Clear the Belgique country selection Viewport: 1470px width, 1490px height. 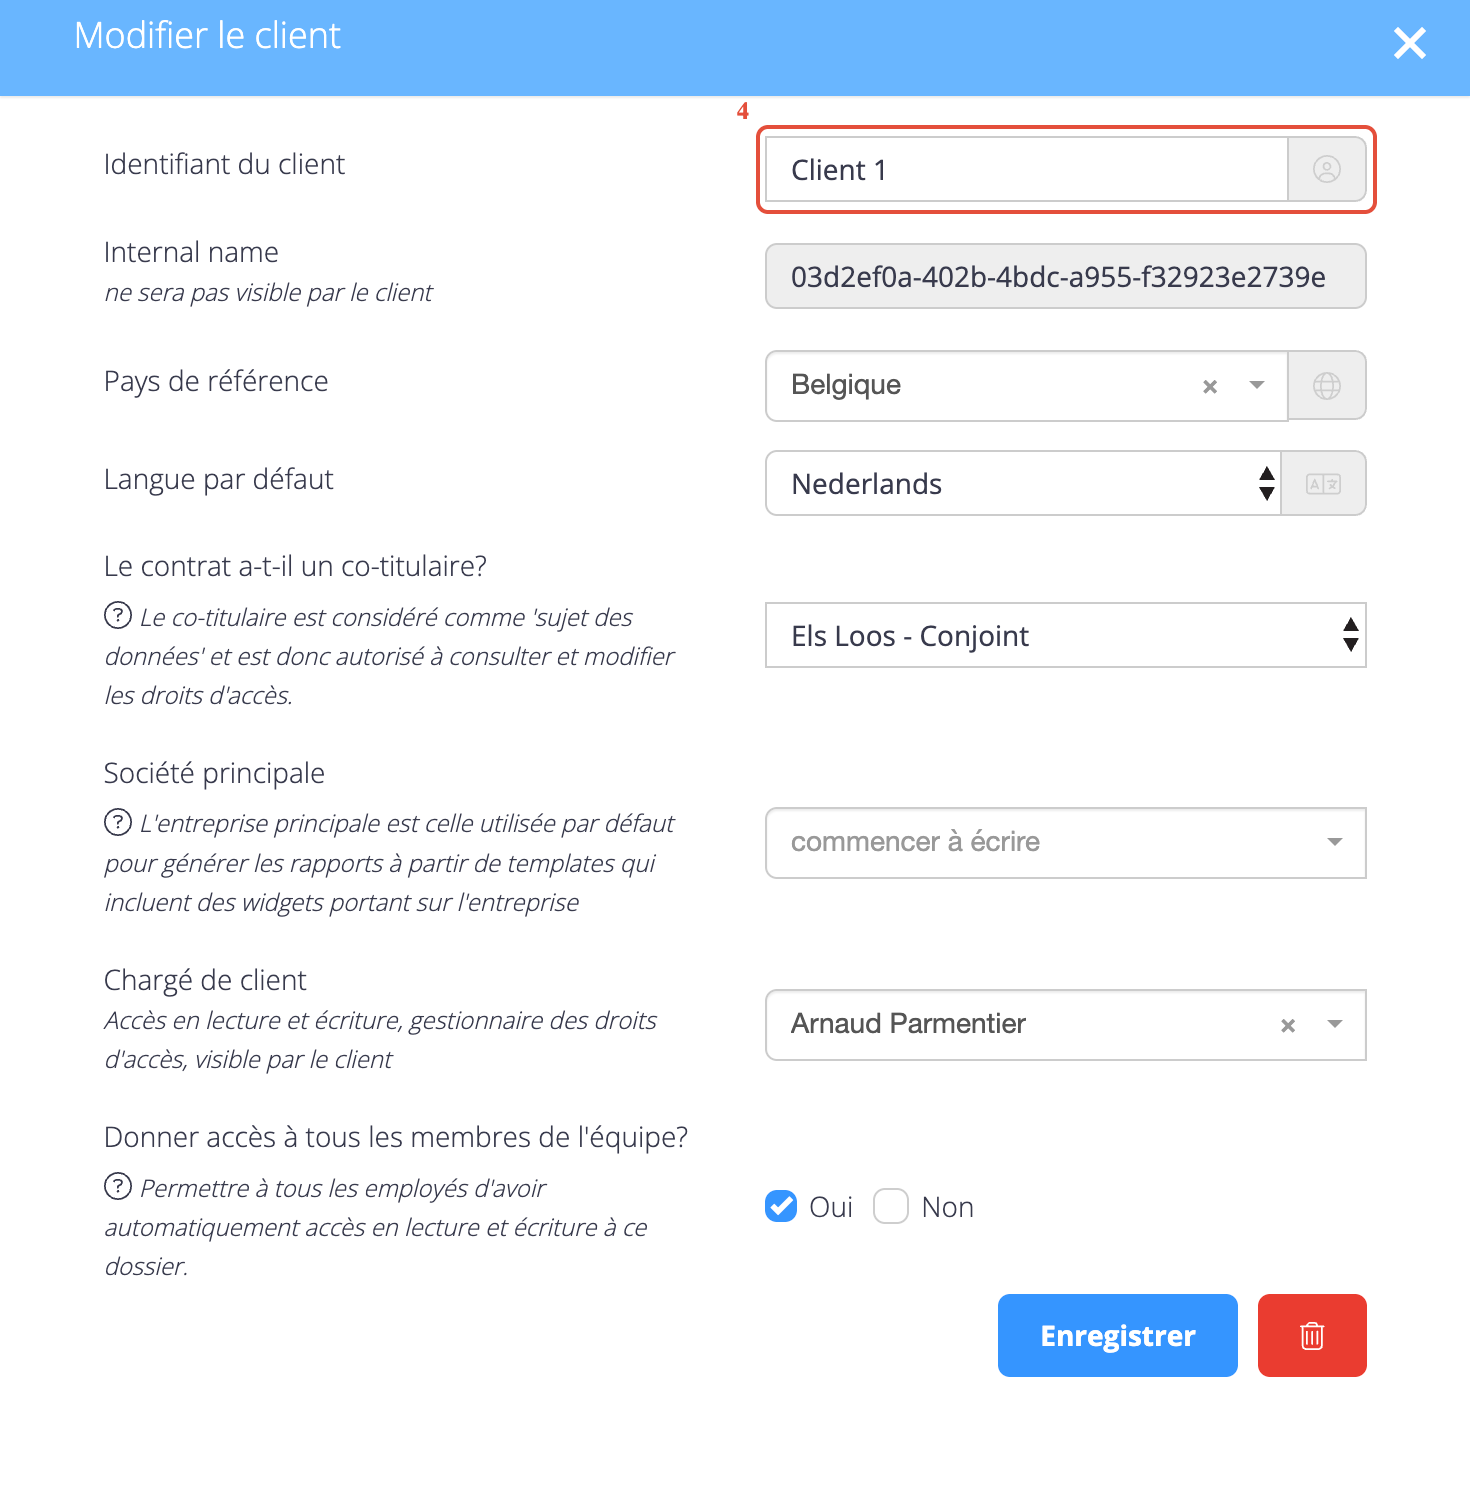(x=1210, y=386)
